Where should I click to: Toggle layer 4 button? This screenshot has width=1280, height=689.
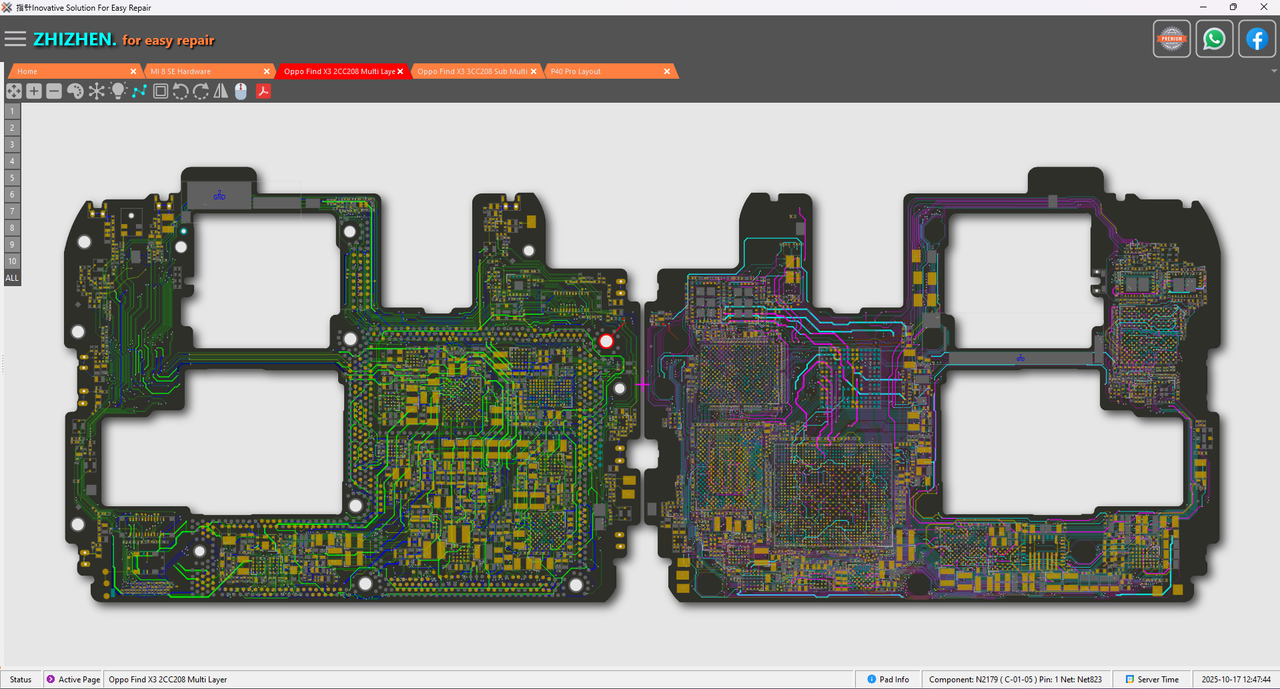(12, 161)
